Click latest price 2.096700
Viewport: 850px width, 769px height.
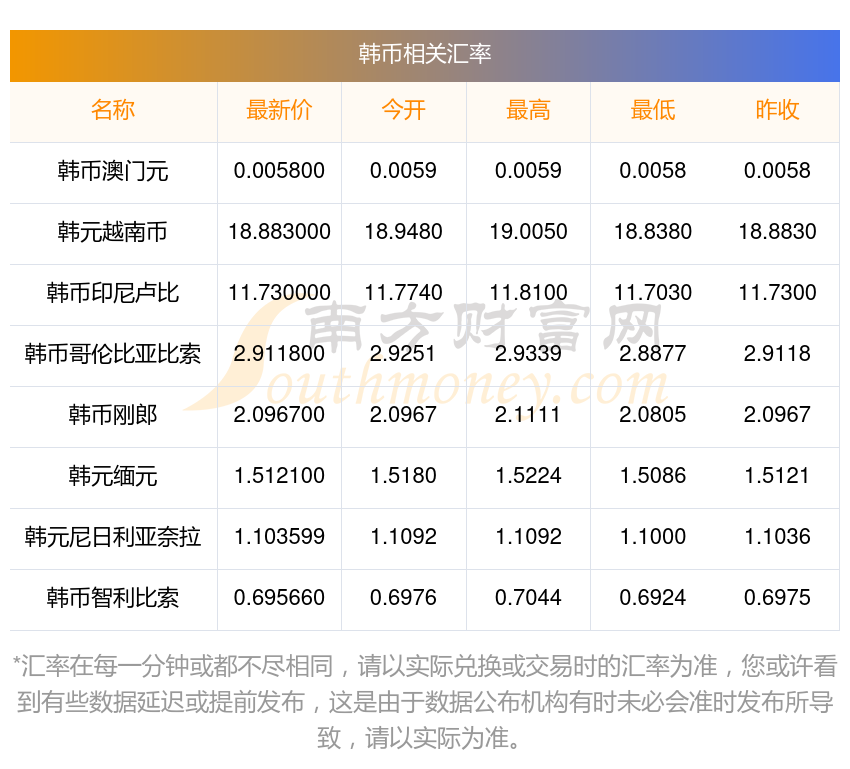point(279,415)
